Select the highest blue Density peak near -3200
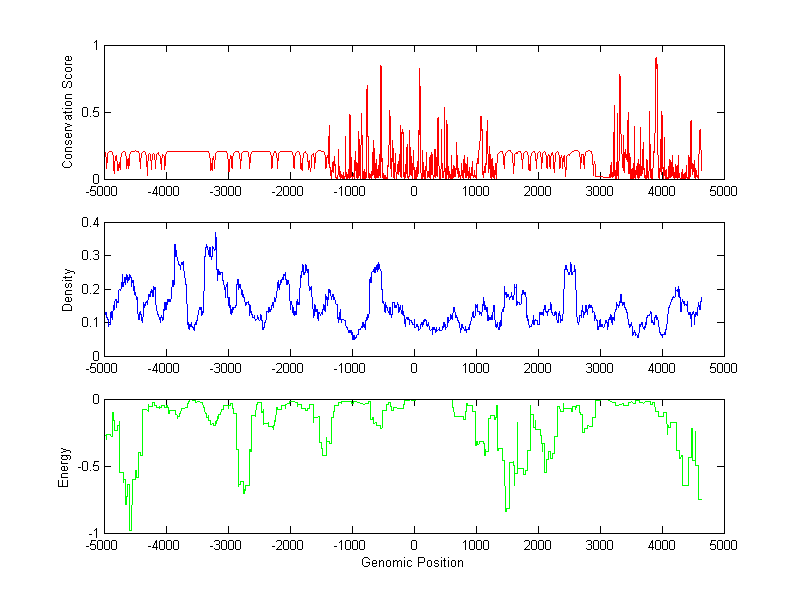The image size is (800, 599). point(215,235)
